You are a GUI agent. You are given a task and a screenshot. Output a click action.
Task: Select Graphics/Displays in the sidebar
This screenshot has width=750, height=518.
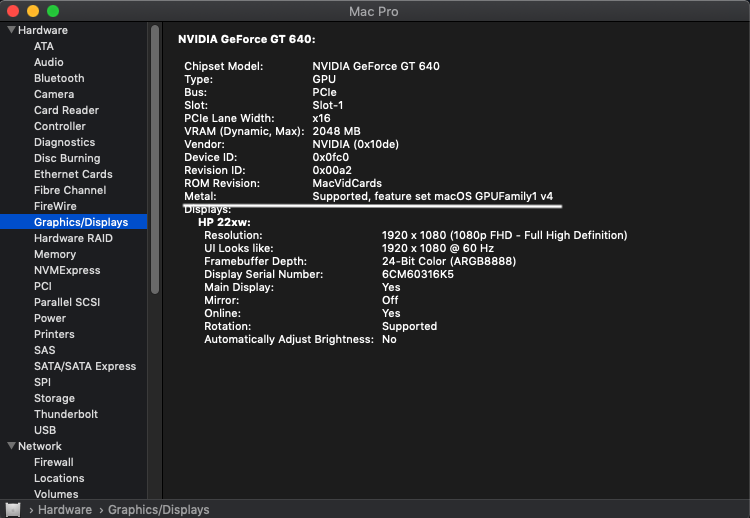pos(88,222)
